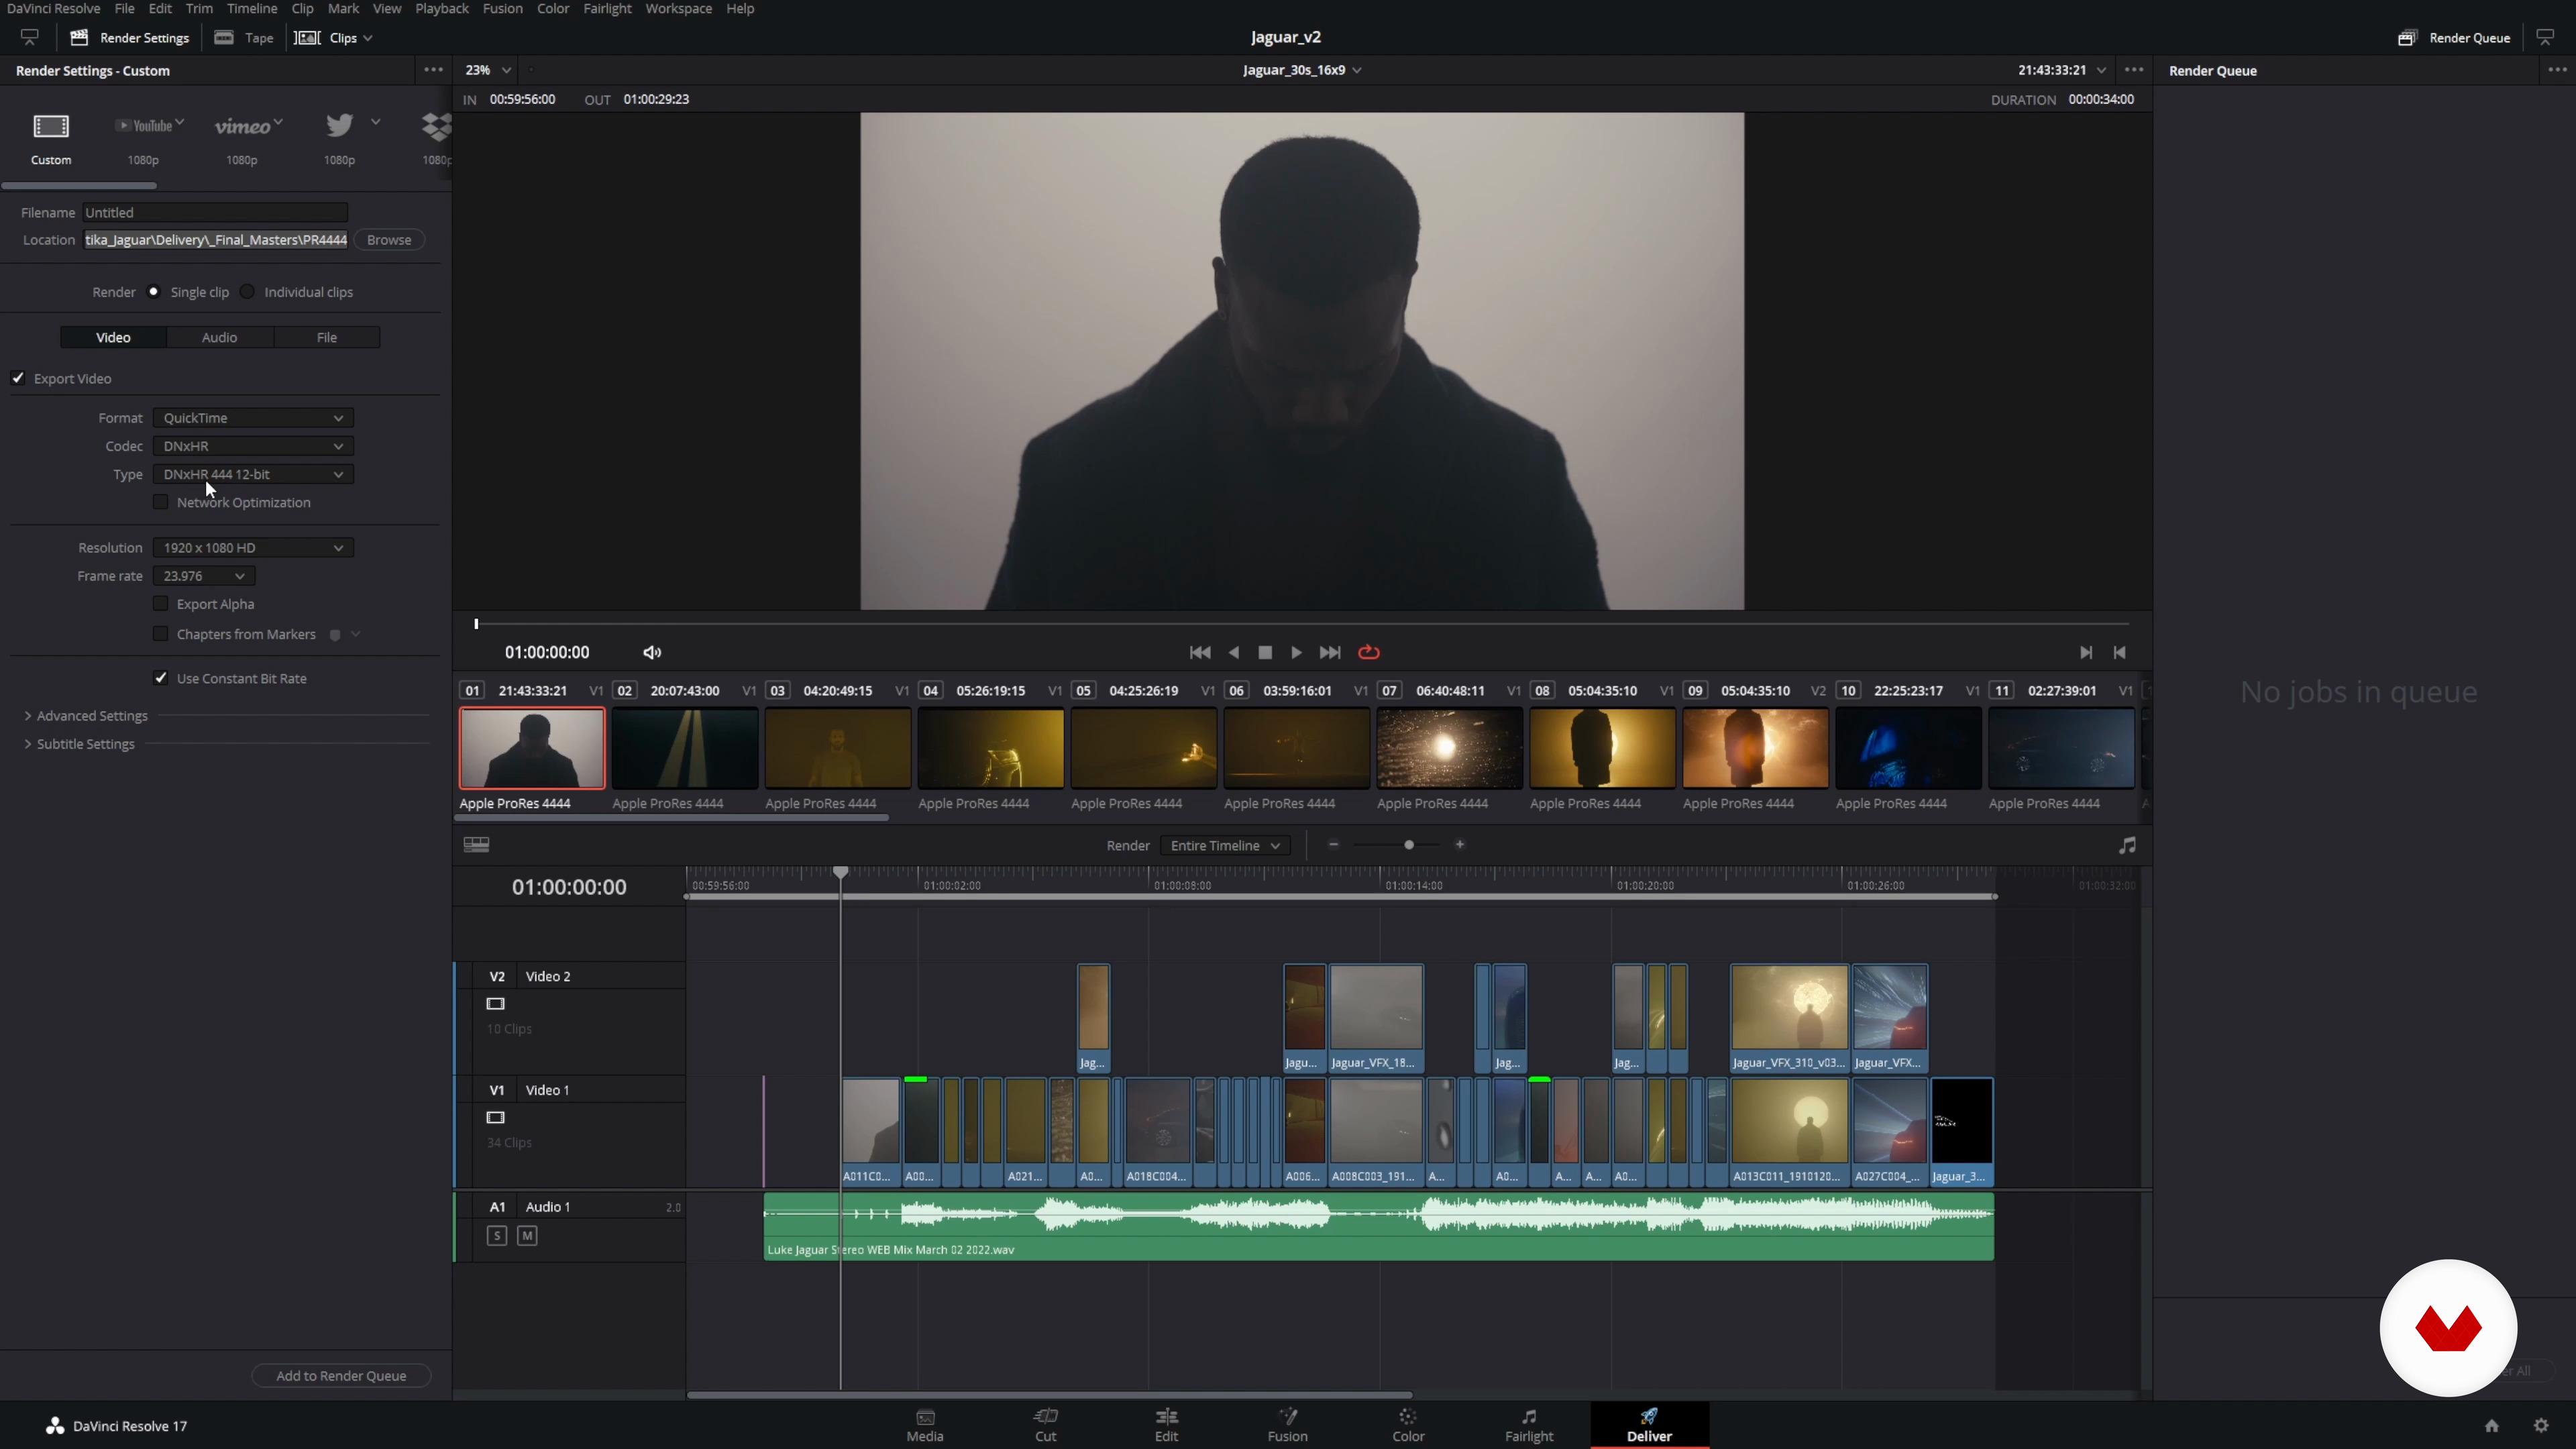The image size is (2576, 1449).
Task: Select Single clip render option
Action: click(x=153, y=292)
